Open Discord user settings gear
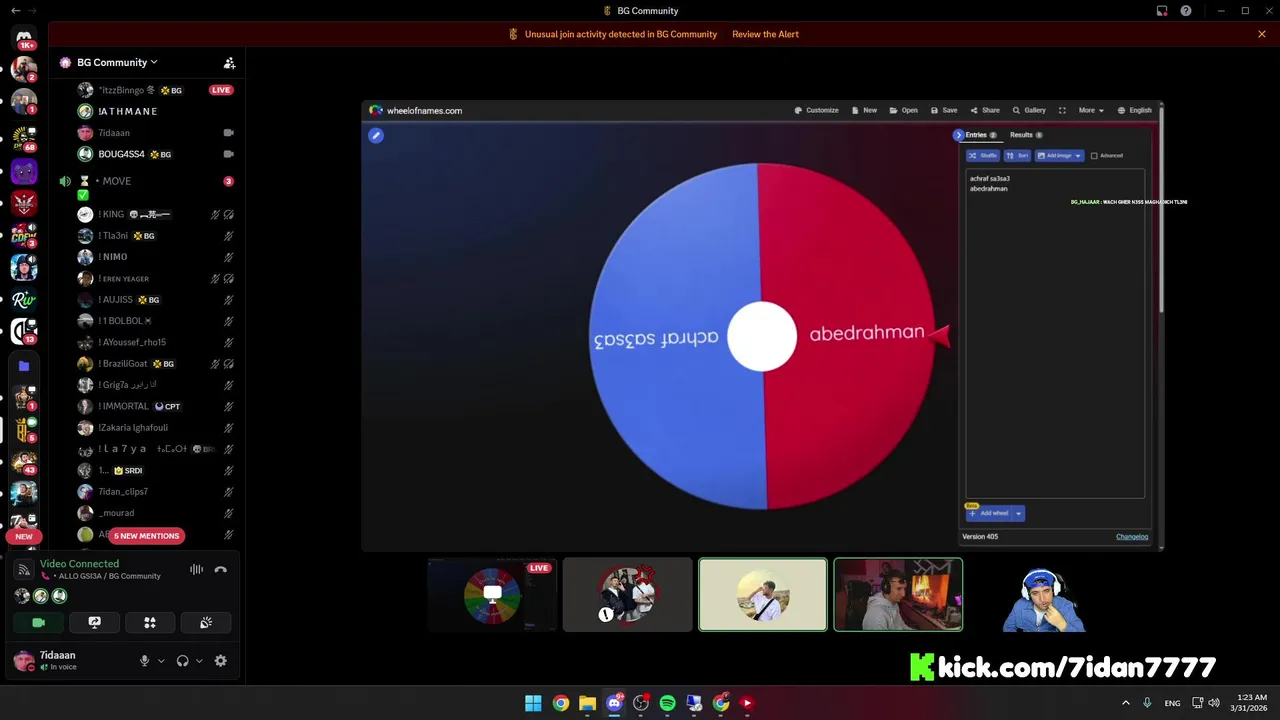Screen dimensions: 1280x720 tap(220, 661)
